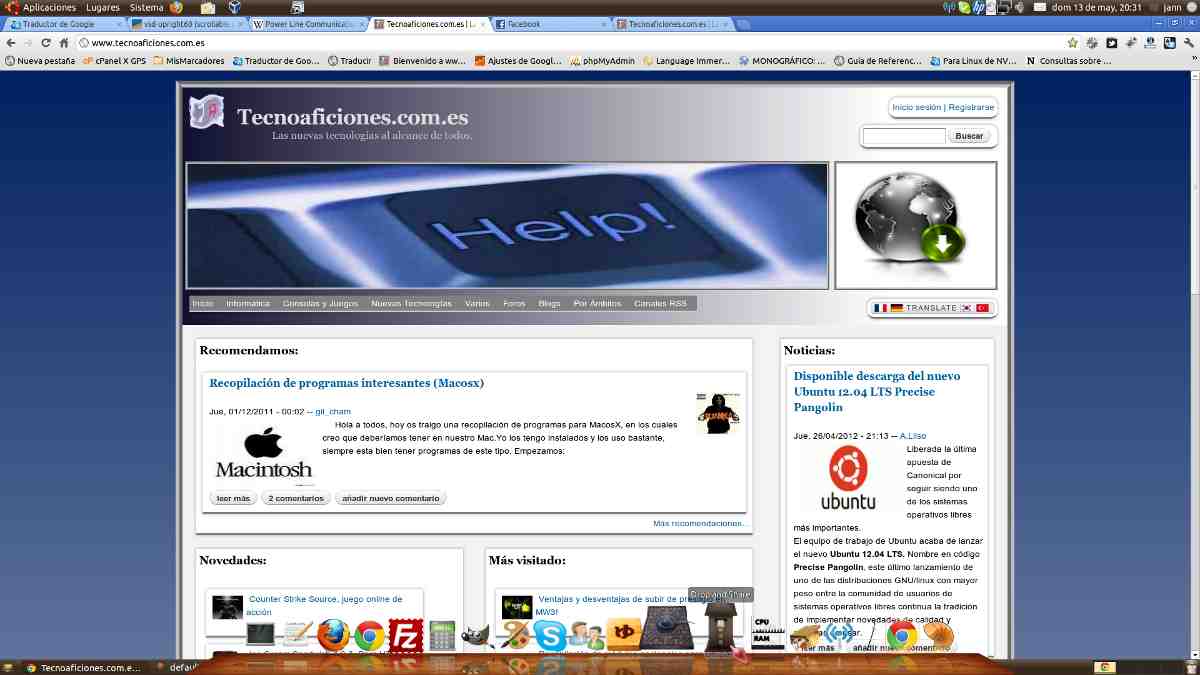Click the date and time clock
The width and height of the screenshot is (1200, 675).
1097,7
